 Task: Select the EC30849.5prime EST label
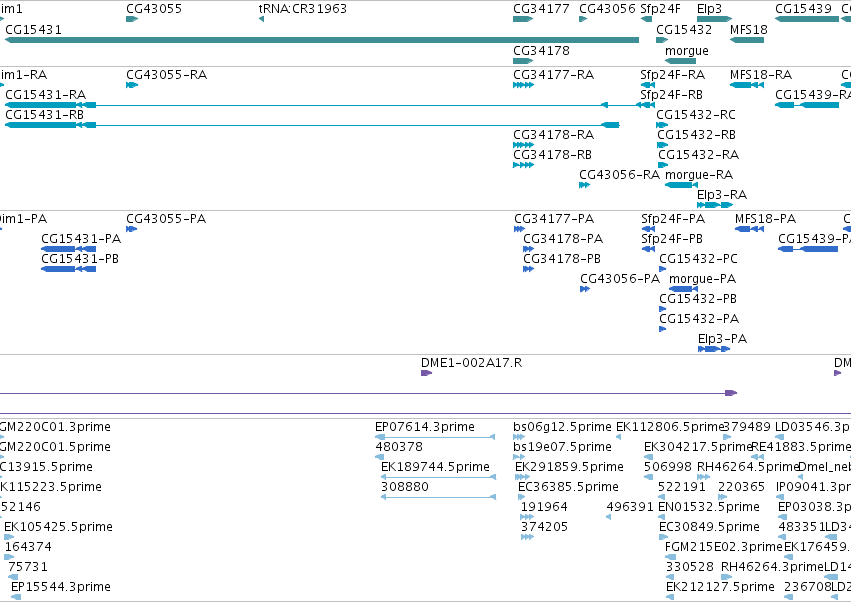click(709, 527)
